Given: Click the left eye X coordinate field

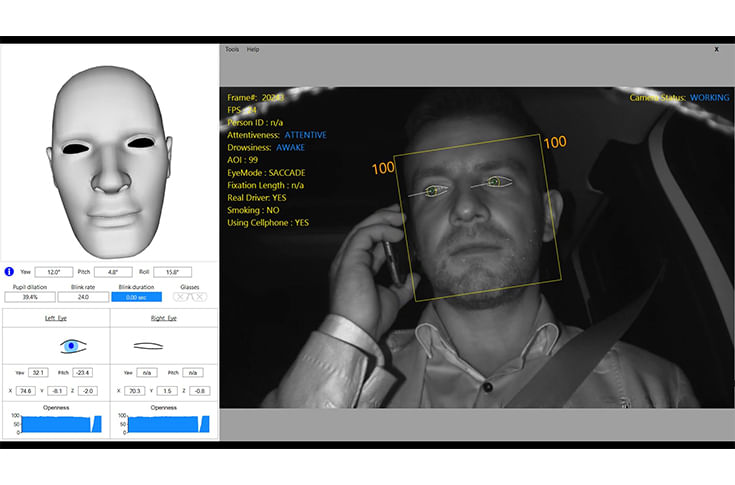Looking at the screenshot, I should tap(26, 391).
